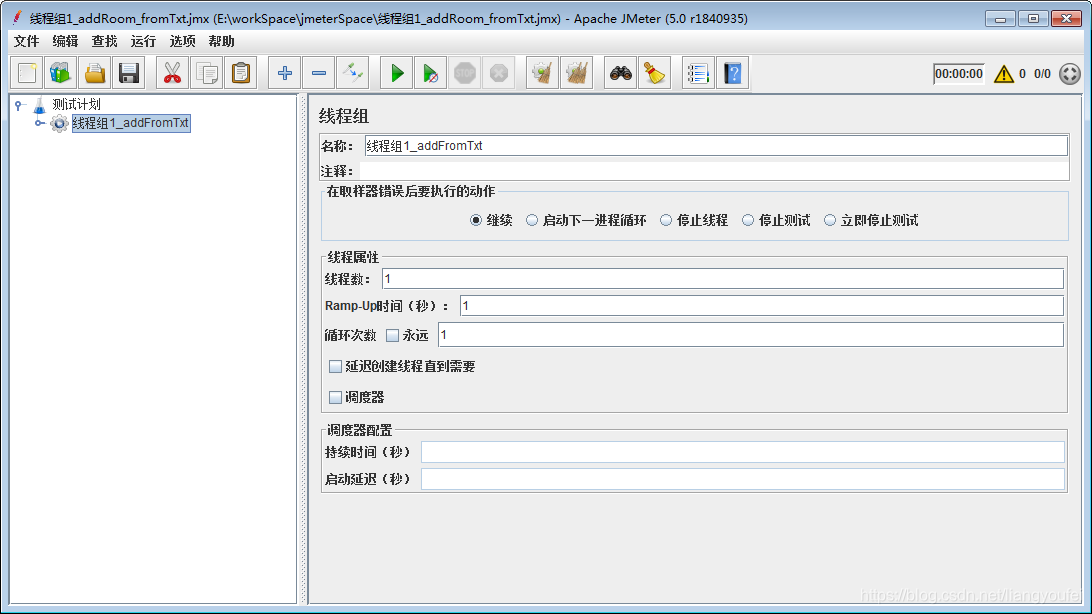The height and width of the screenshot is (614, 1092).
Task: Click the 线程数 input field
Action: pyautogui.click(x=722, y=279)
